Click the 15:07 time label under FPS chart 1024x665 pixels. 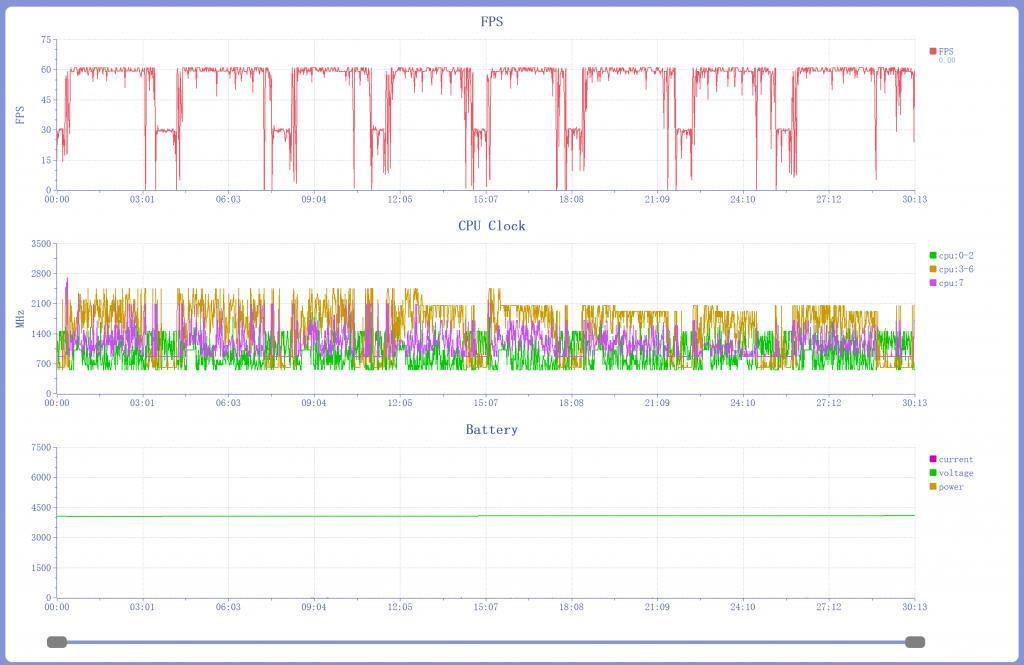pos(486,200)
